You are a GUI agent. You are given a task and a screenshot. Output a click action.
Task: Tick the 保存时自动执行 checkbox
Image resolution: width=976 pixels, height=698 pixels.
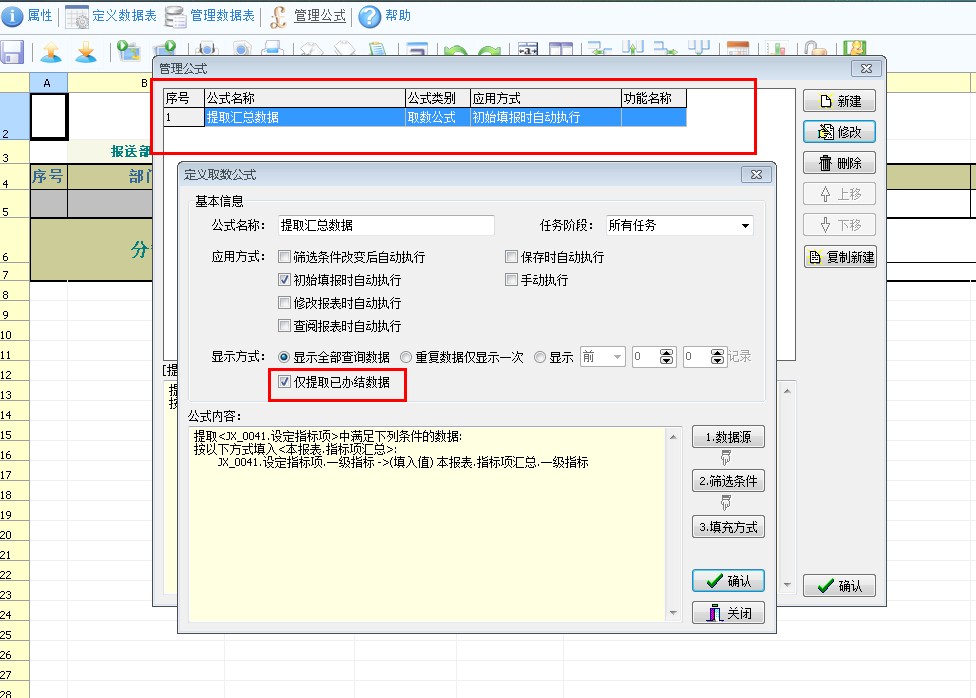point(512,257)
